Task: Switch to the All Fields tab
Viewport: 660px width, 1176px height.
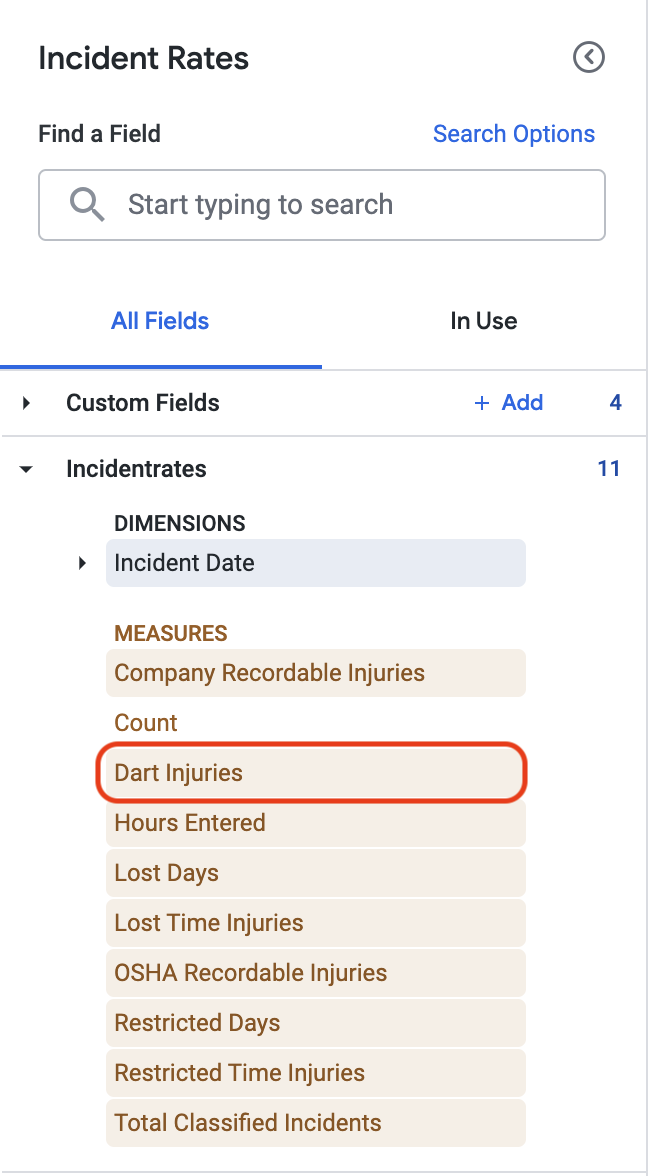Action: pyautogui.click(x=160, y=321)
